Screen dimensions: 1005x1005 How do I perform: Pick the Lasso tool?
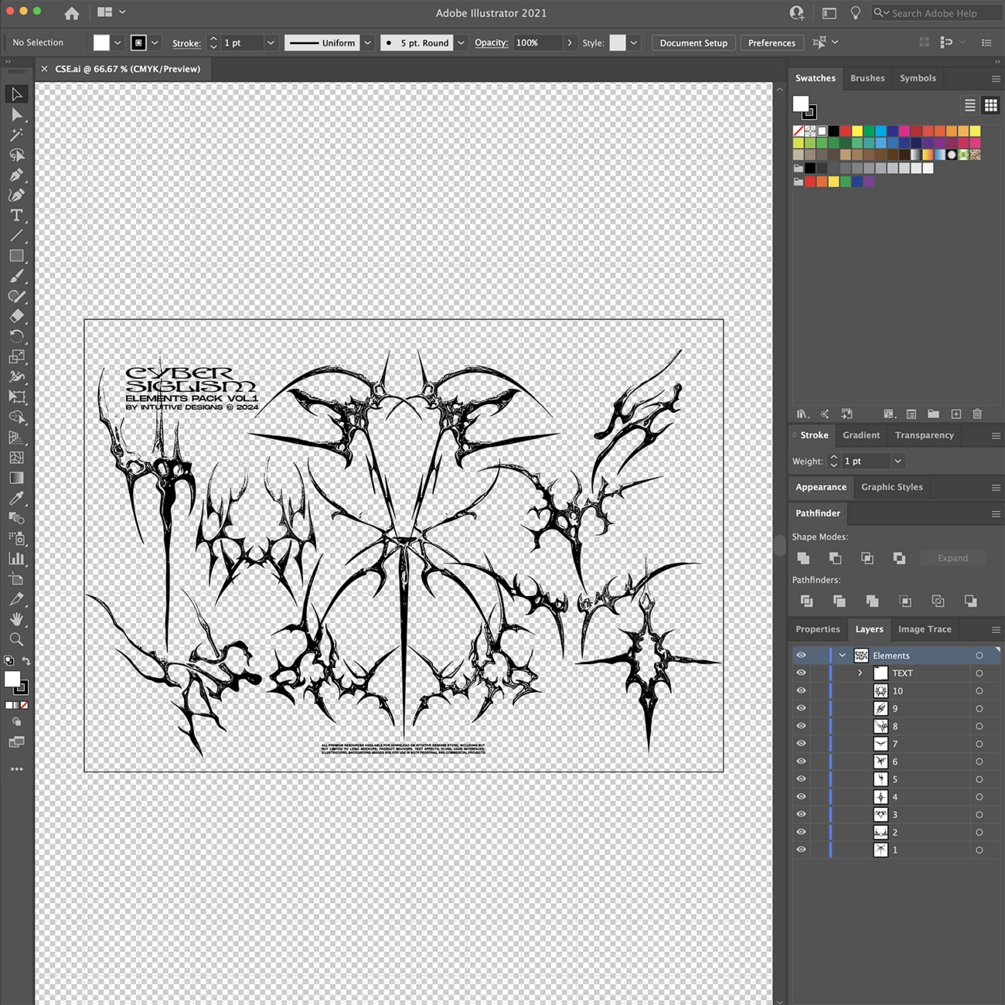[x=17, y=154]
